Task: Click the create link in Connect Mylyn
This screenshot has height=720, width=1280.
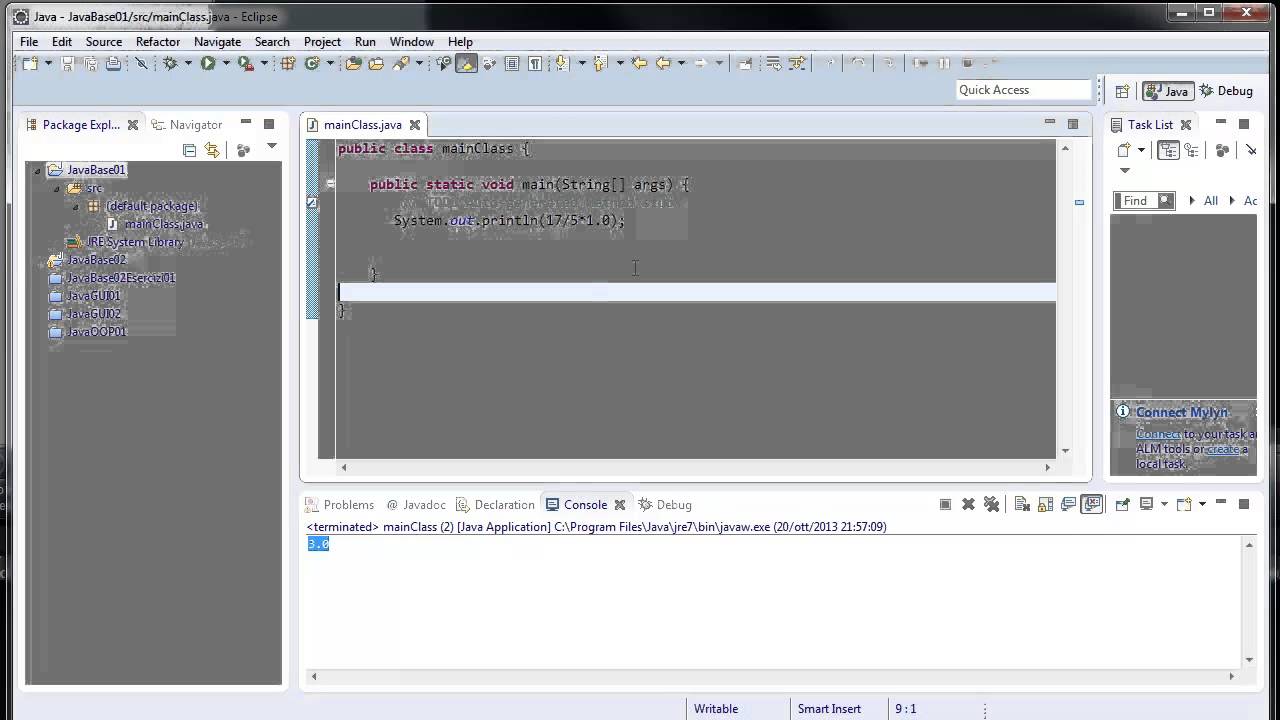Action: click(1223, 449)
